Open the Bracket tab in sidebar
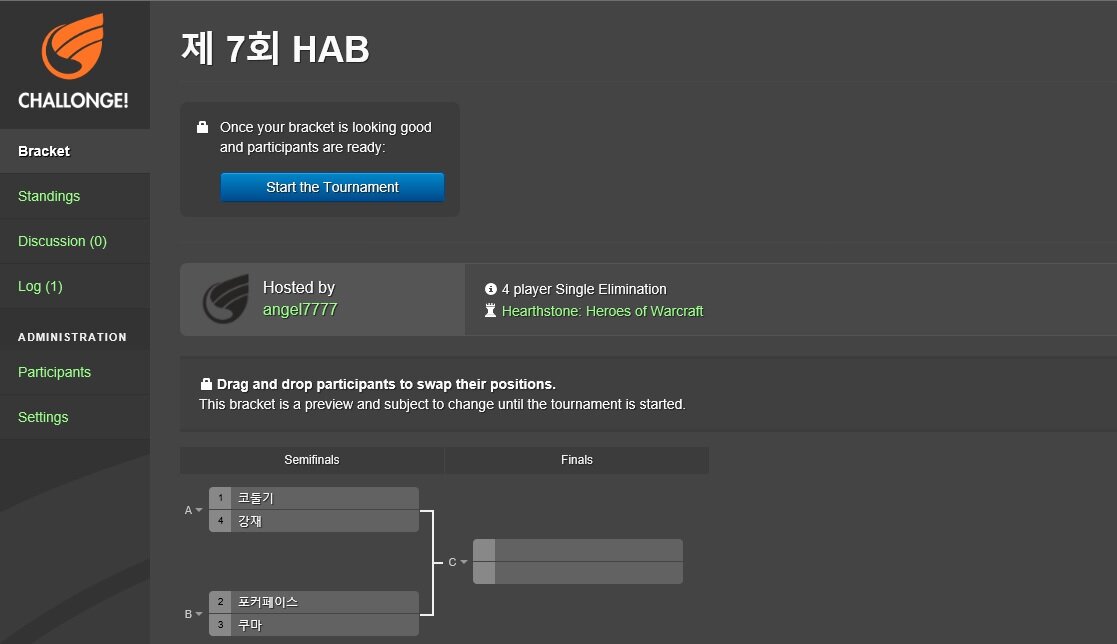The image size is (1117, 644). [x=44, y=151]
